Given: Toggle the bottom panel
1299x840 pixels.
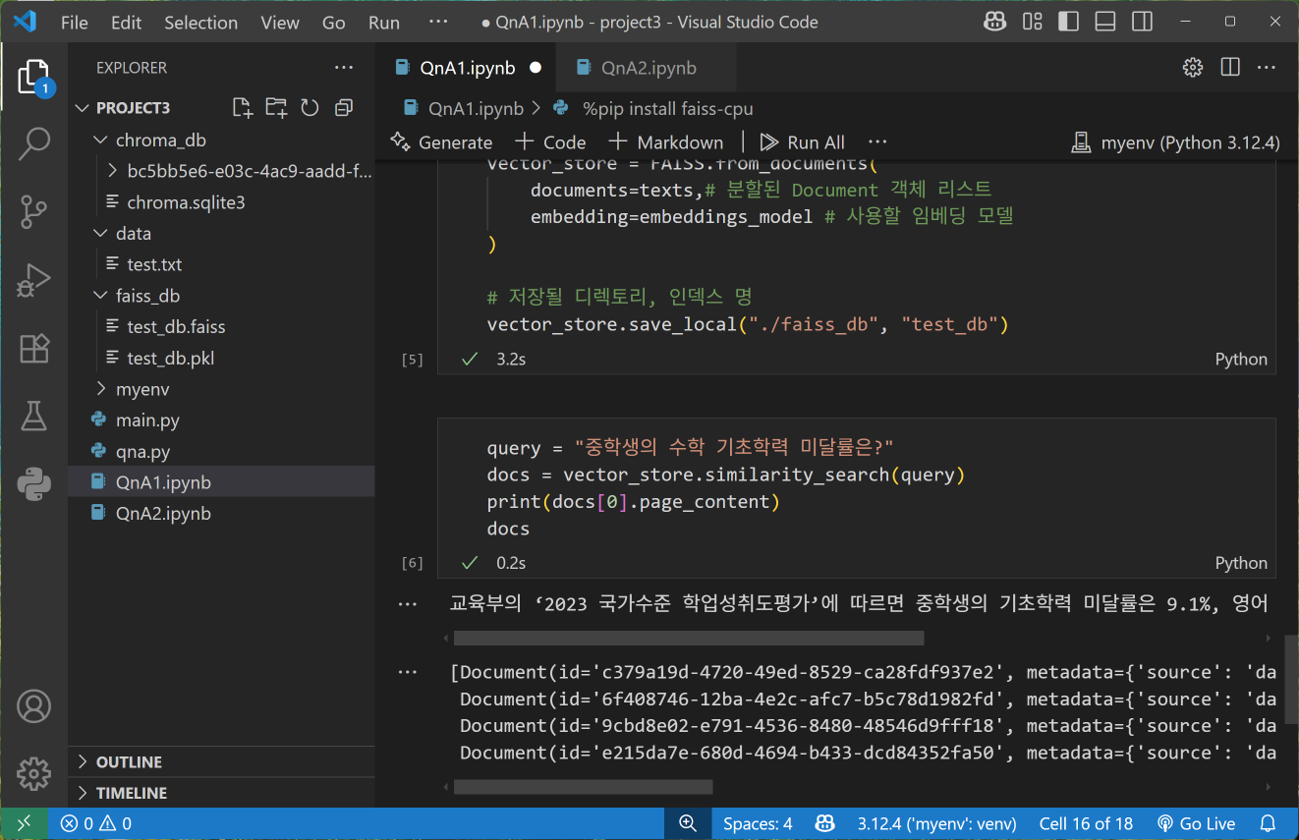Looking at the screenshot, I should tap(1105, 21).
